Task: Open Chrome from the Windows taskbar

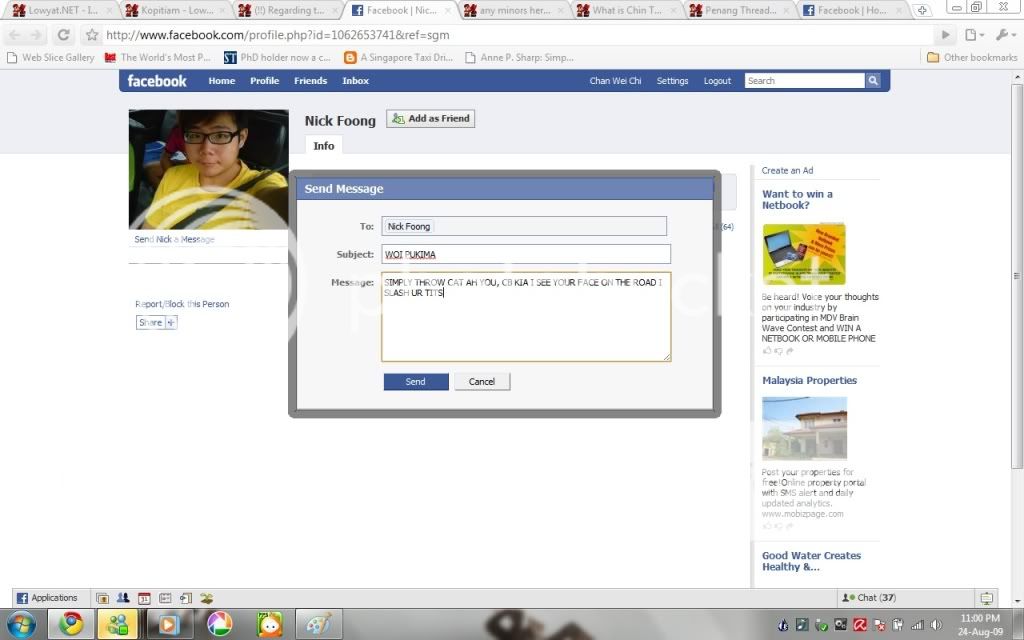Action: pos(70,625)
